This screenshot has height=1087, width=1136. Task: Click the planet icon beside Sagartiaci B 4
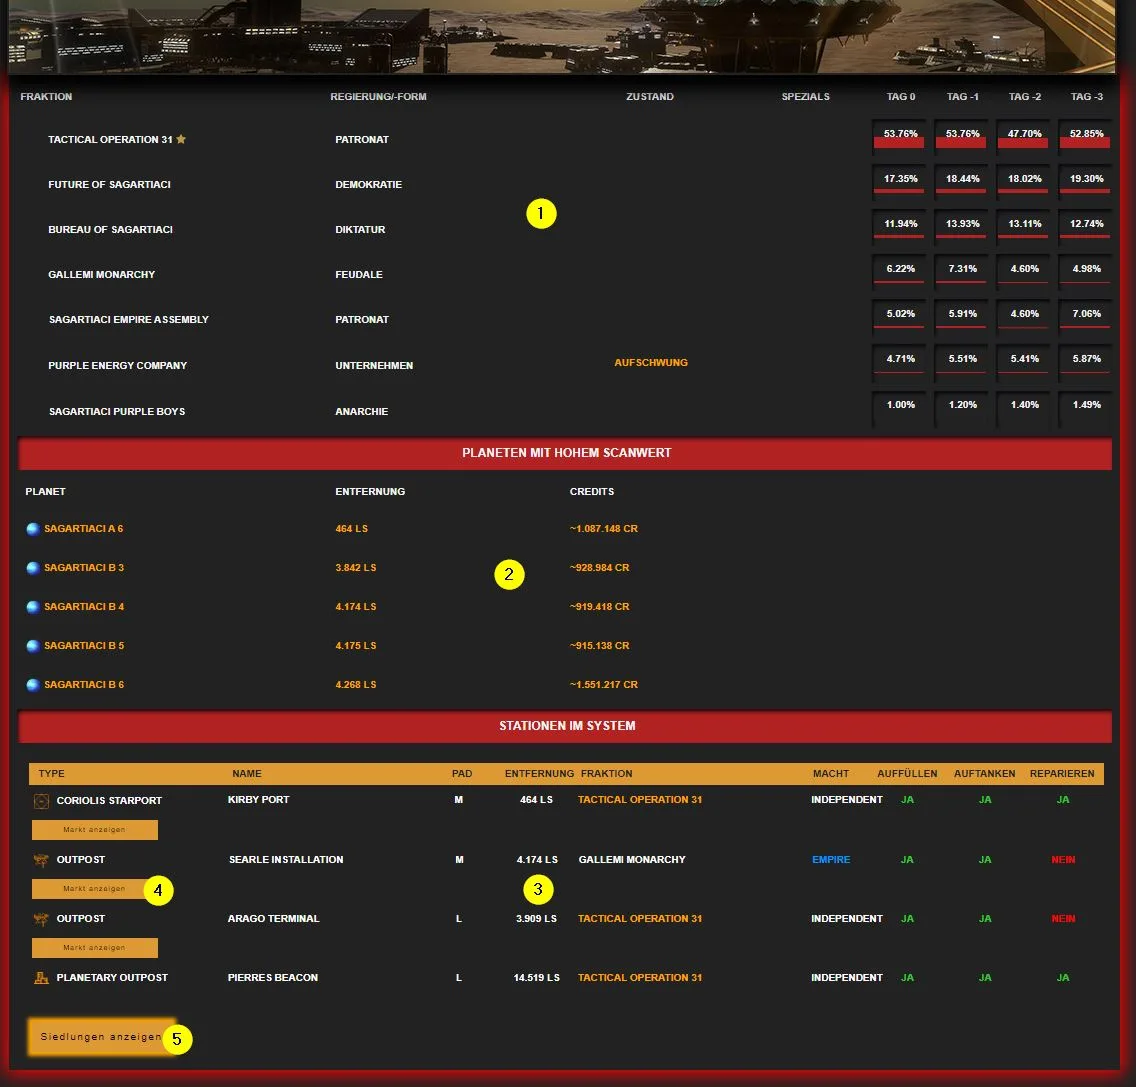pos(33,607)
